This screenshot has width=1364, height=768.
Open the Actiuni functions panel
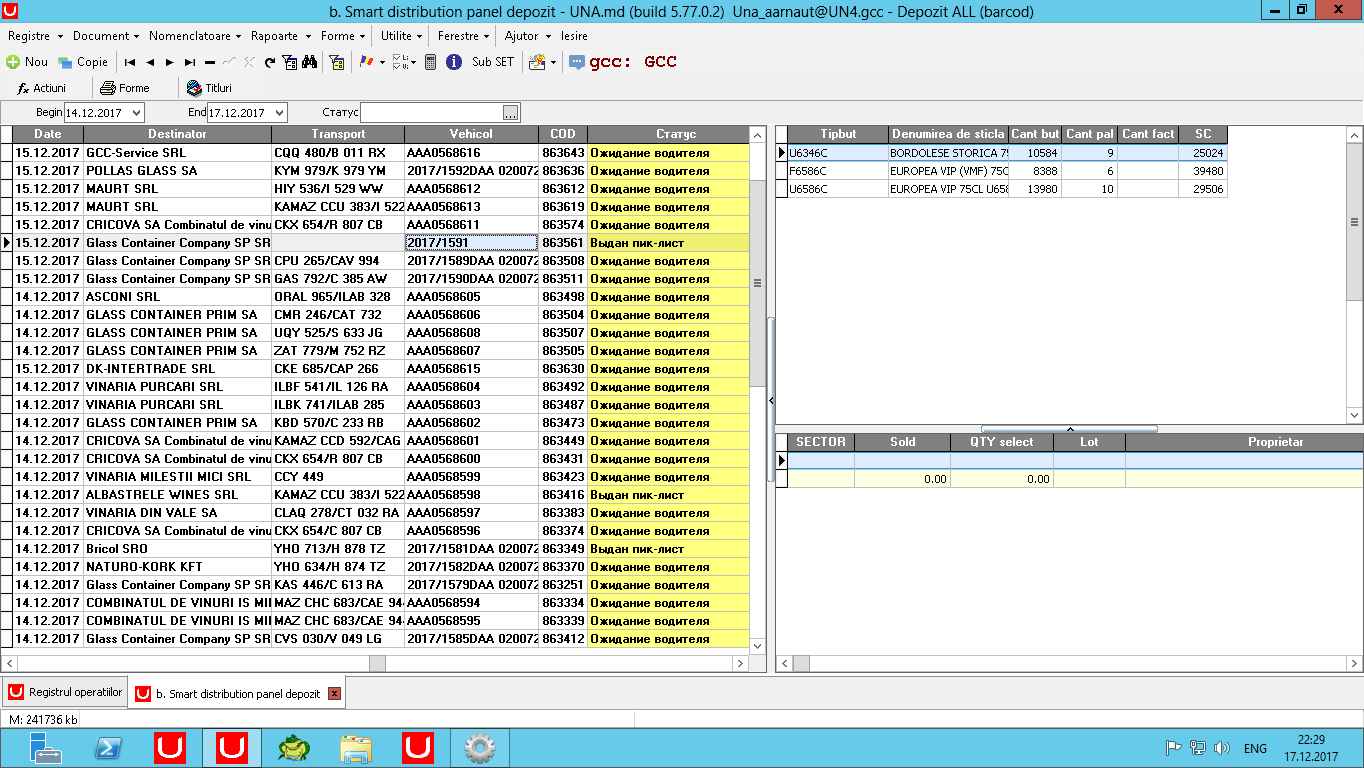(x=41, y=88)
